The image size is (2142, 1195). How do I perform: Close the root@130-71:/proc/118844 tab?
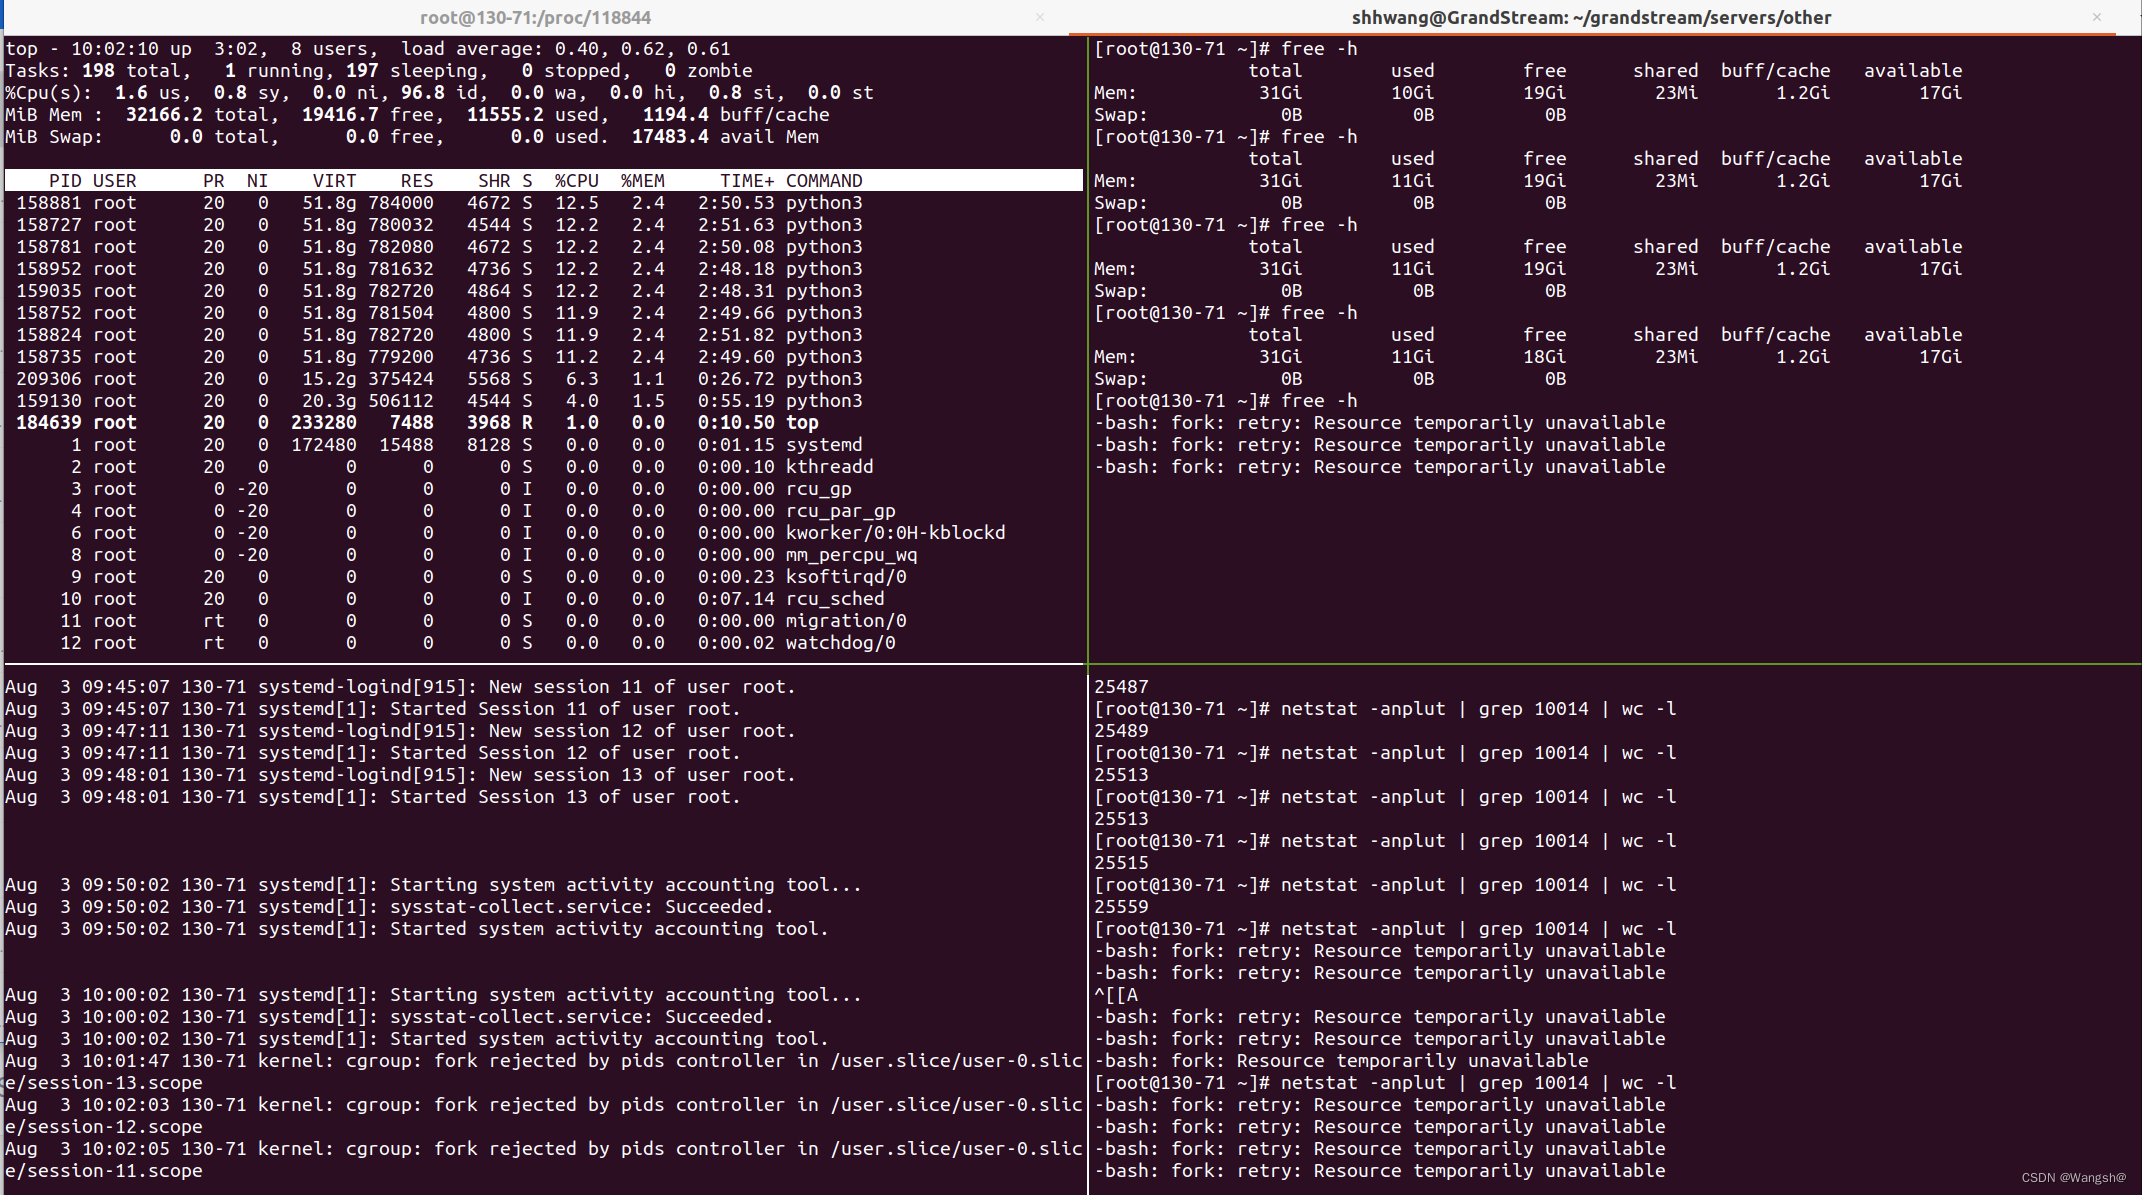point(1040,17)
